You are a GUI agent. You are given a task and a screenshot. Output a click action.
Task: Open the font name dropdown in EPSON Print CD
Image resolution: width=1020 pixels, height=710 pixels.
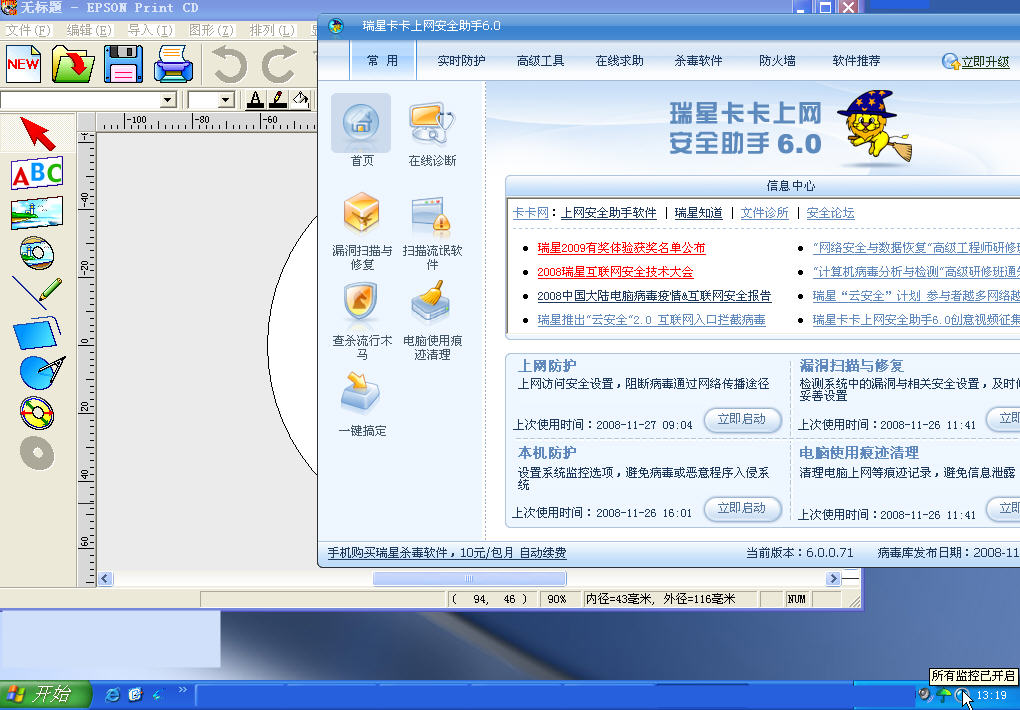tap(168, 100)
